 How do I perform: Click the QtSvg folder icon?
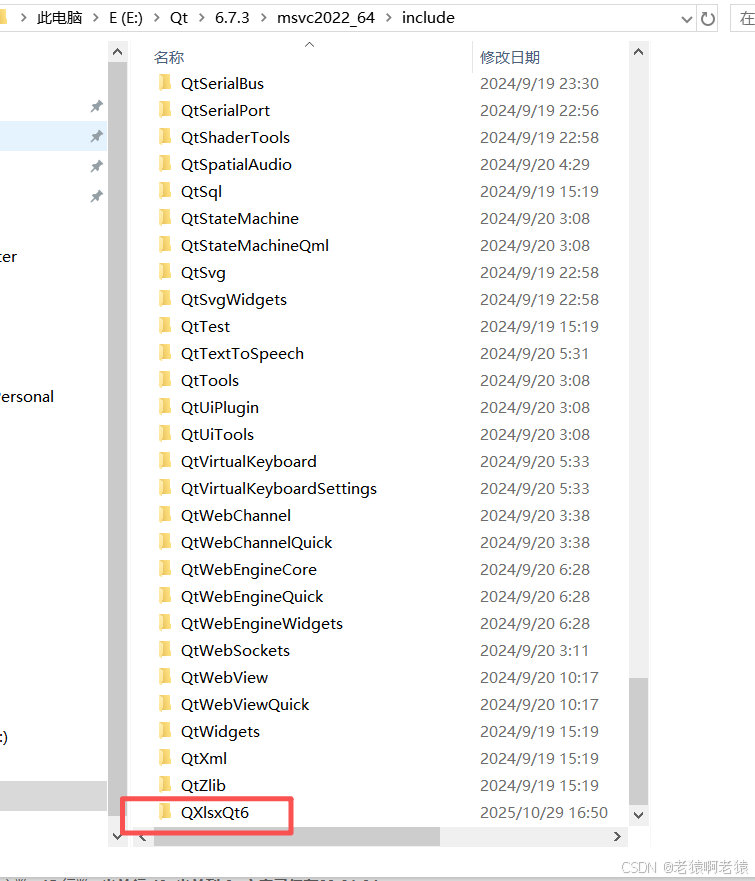tap(165, 272)
